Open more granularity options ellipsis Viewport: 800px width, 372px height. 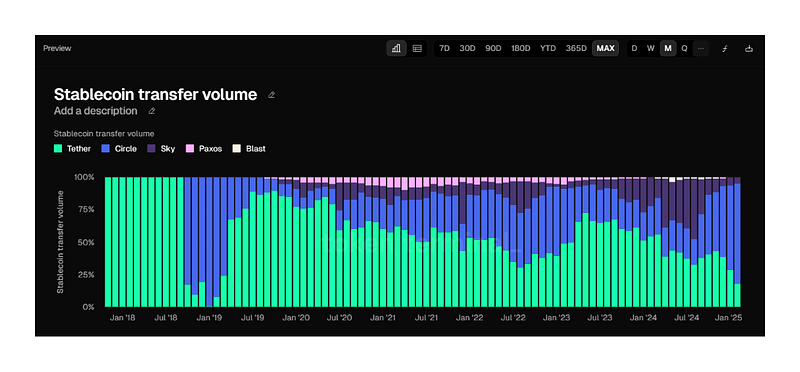click(701, 48)
